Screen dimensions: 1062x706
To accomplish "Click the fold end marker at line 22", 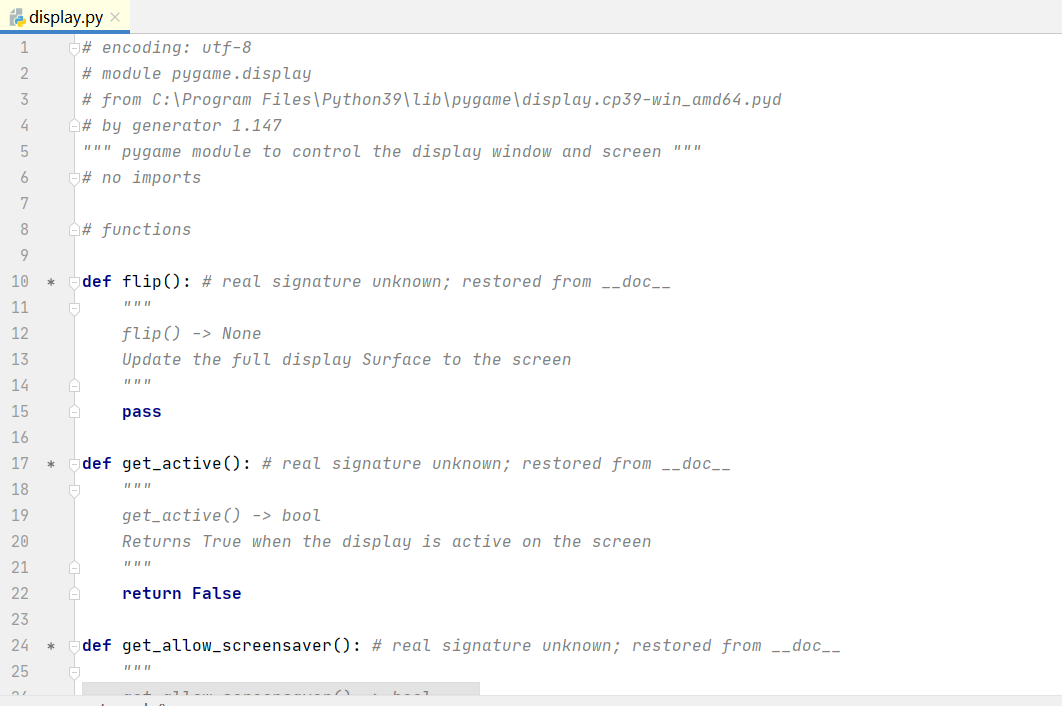I will click(75, 594).
